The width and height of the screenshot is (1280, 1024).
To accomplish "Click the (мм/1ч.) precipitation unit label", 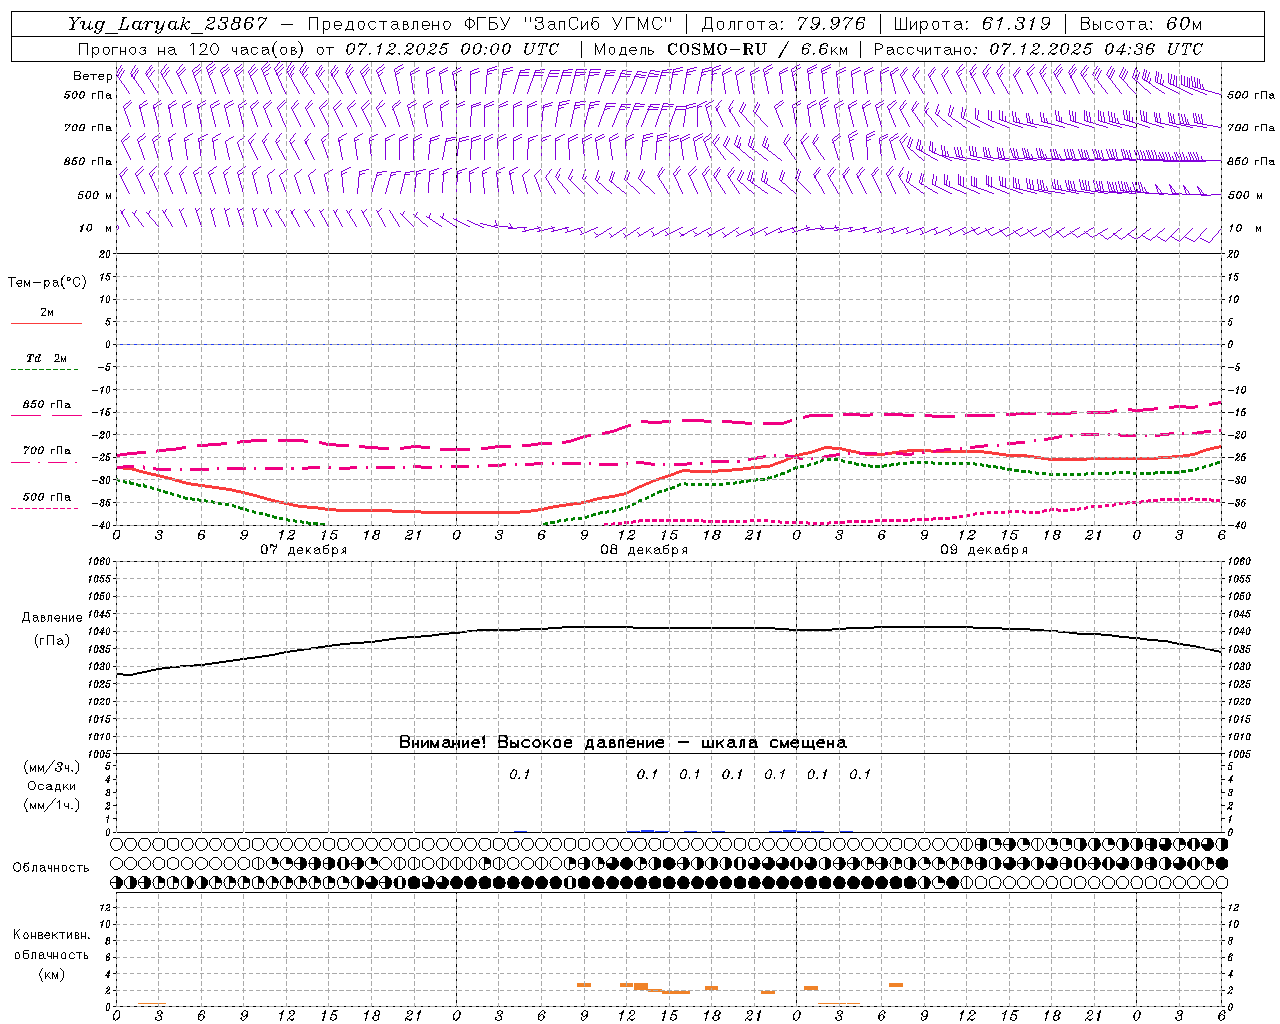I will [x=52, y=805].
